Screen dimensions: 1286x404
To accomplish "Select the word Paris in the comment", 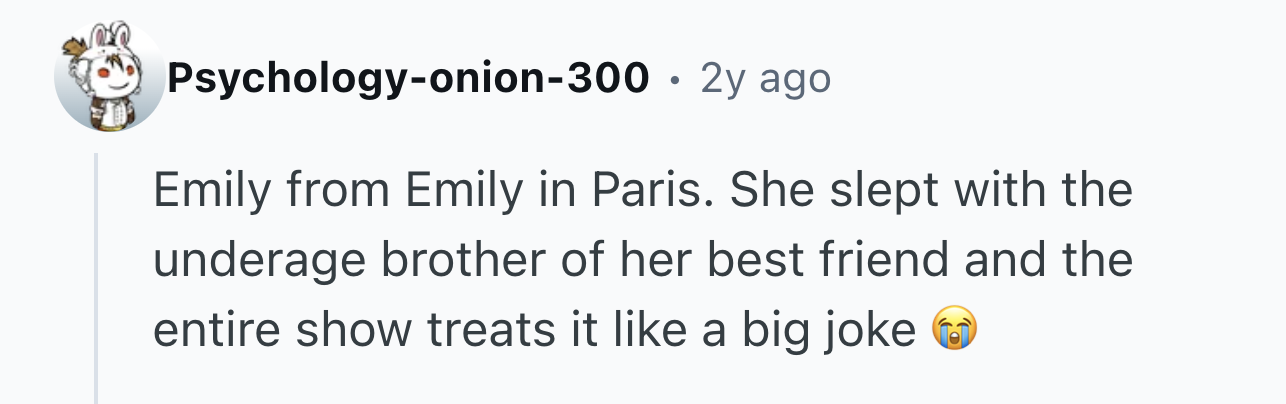I will [x=652, y=192].
